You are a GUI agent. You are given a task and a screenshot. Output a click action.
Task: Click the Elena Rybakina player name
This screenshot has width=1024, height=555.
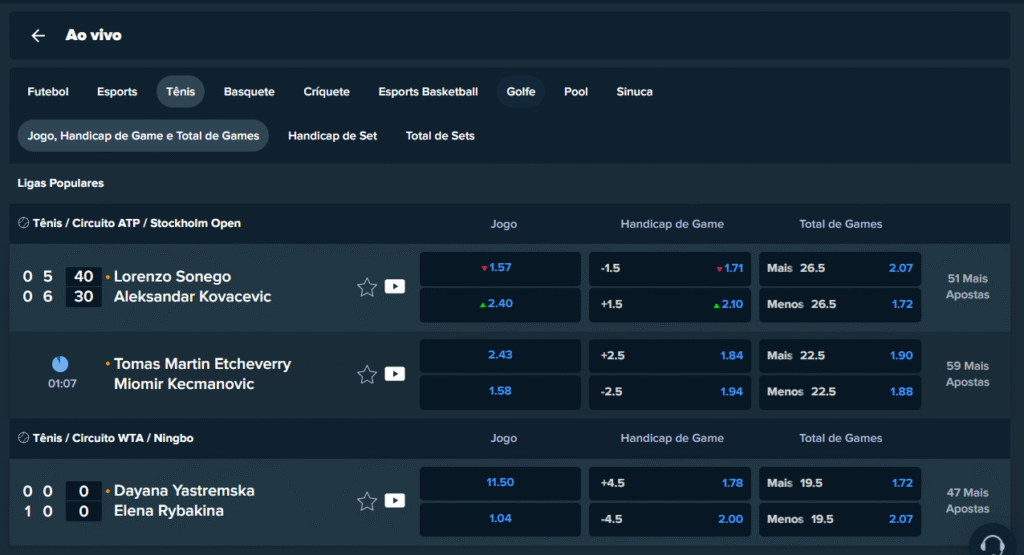coord(168,511)
